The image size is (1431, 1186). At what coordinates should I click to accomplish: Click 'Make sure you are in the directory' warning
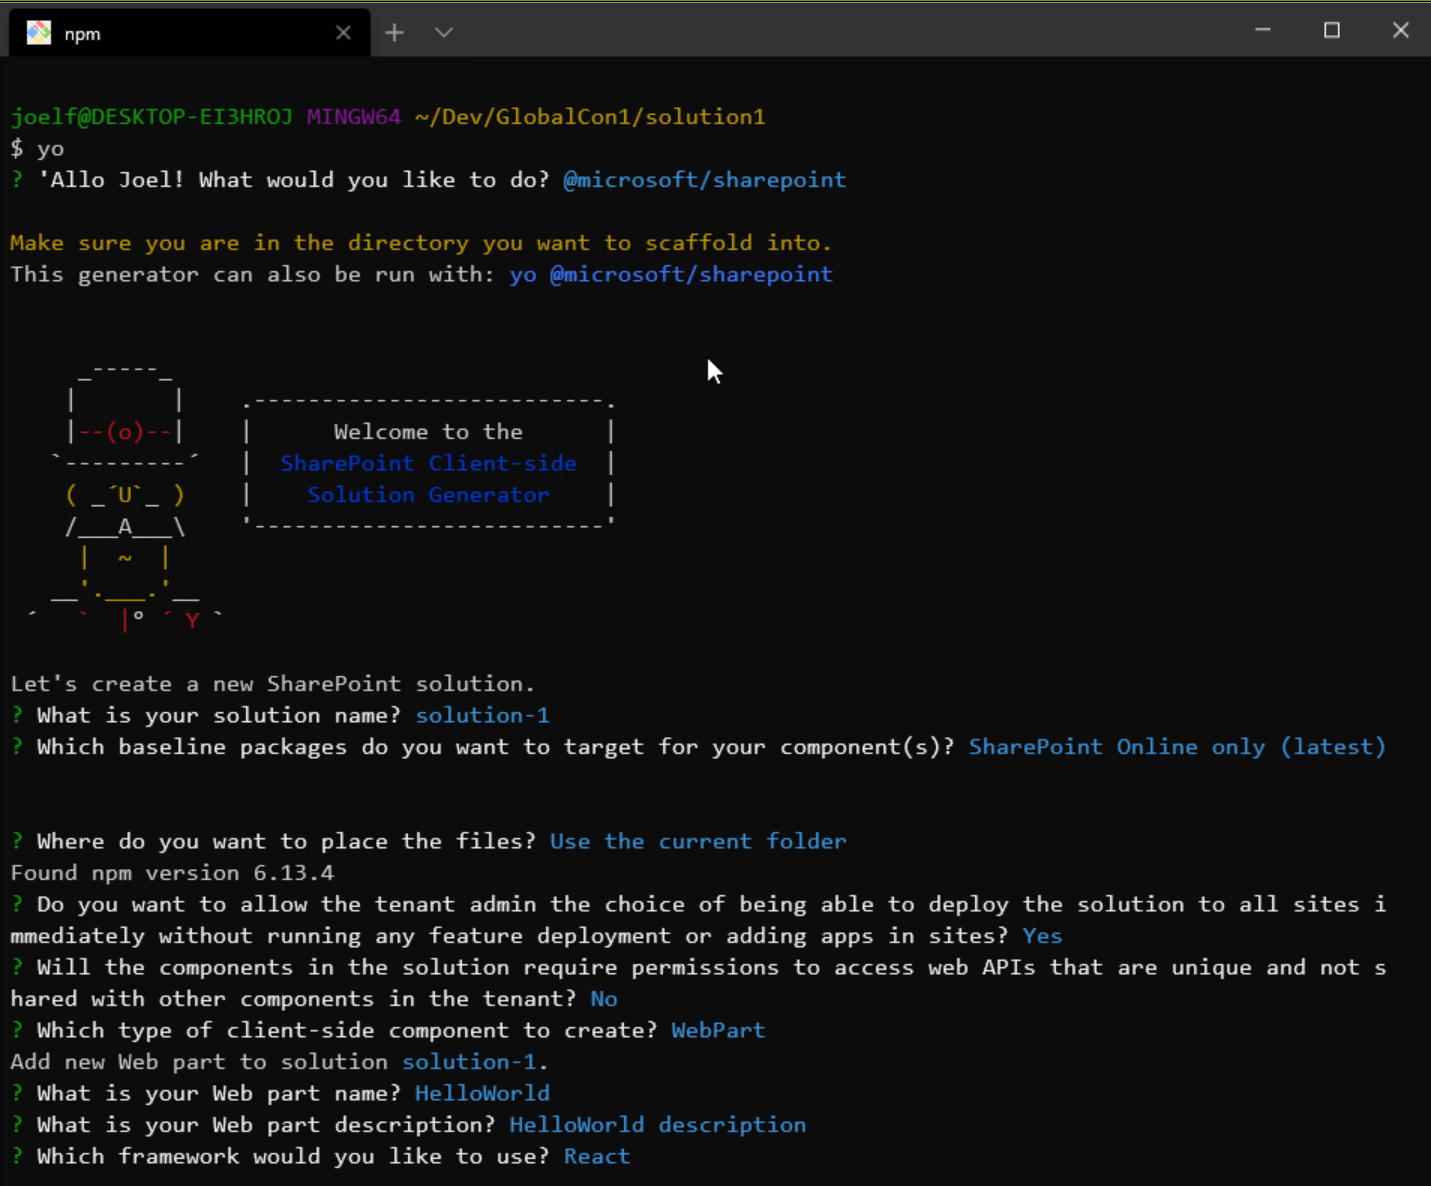tap(421, 243)
